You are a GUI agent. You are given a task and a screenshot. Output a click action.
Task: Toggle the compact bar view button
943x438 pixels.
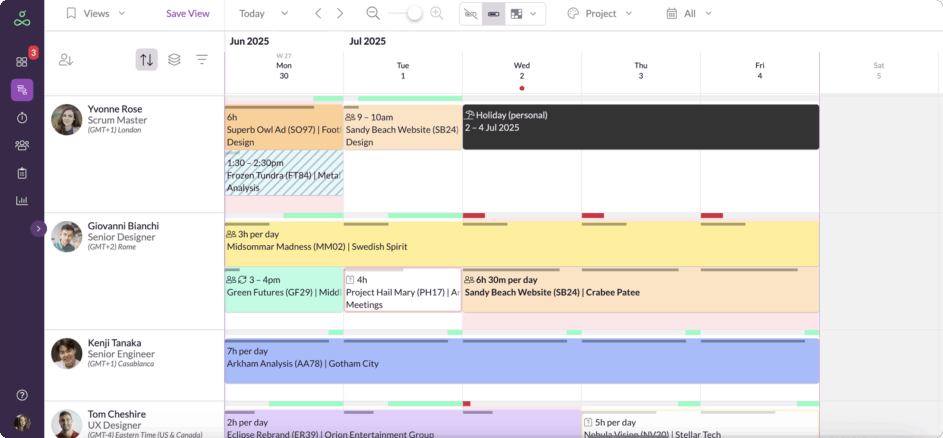(493, 14)
